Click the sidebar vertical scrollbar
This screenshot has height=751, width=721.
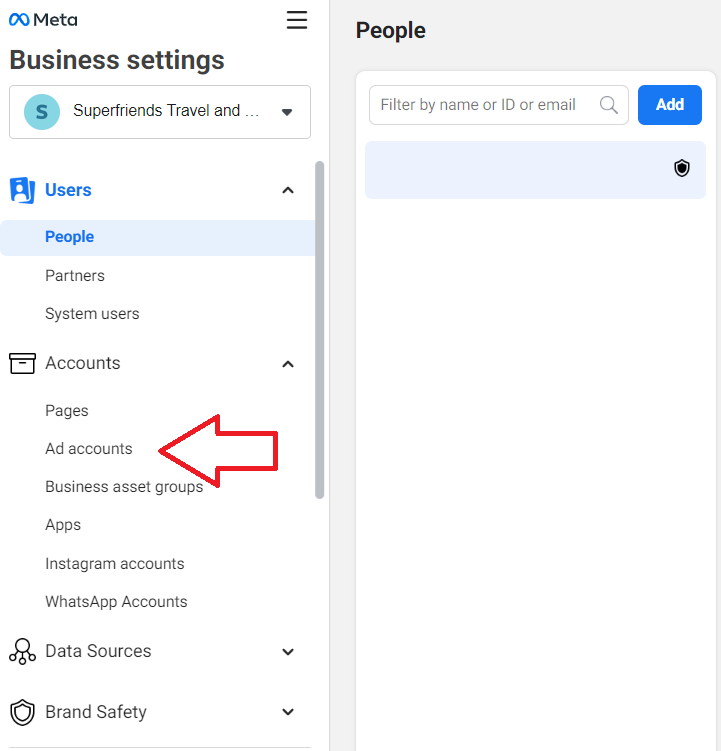320,330
